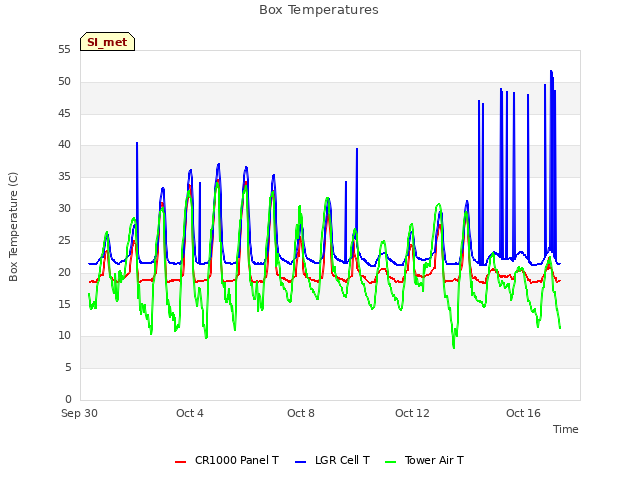Click the 5 y-axis tick label
640x480 pixels.
click(x=68, y=367)
